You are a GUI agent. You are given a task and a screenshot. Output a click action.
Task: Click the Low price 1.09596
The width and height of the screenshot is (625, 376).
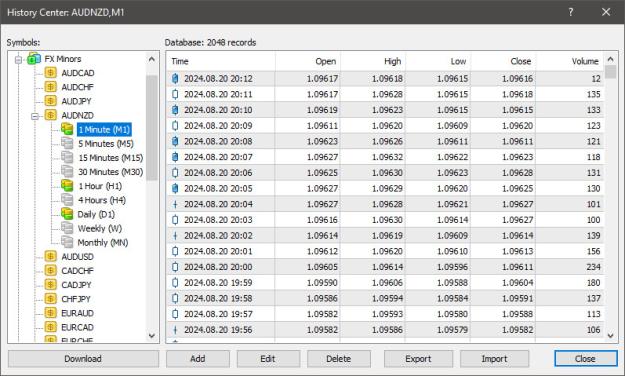[x=452, y=267]
